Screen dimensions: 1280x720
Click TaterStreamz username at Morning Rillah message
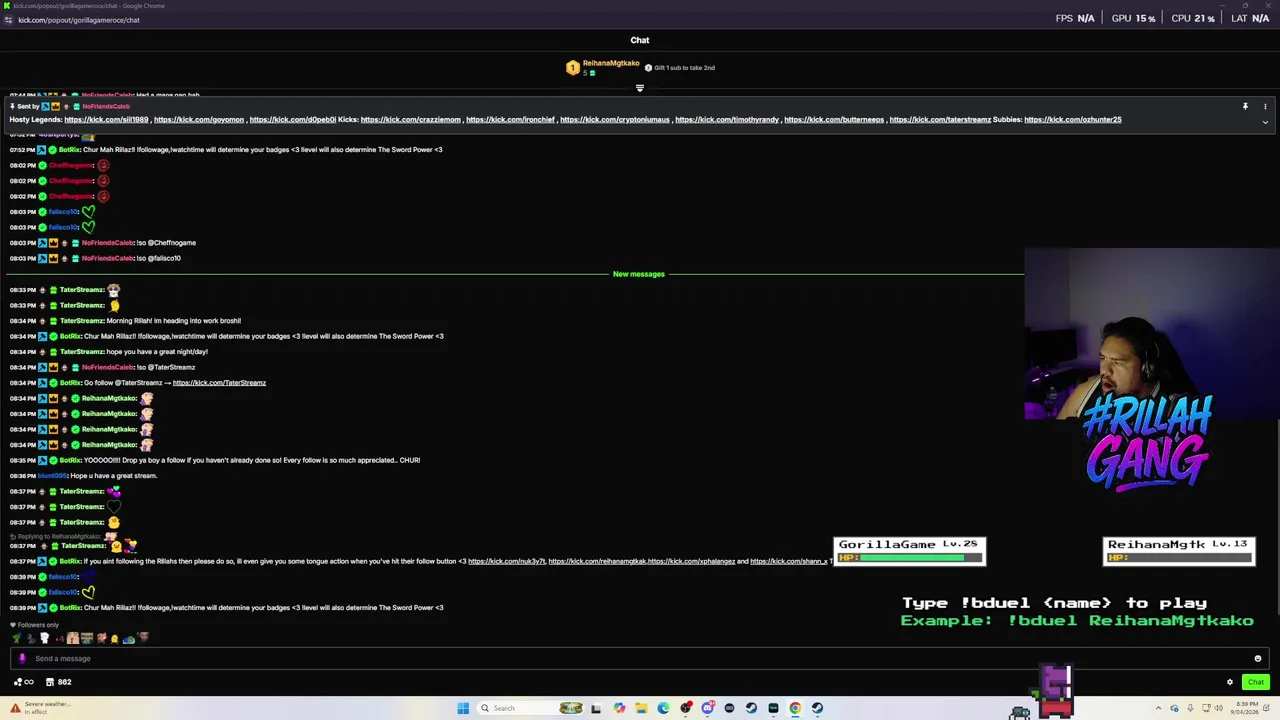tap(81, 321)
